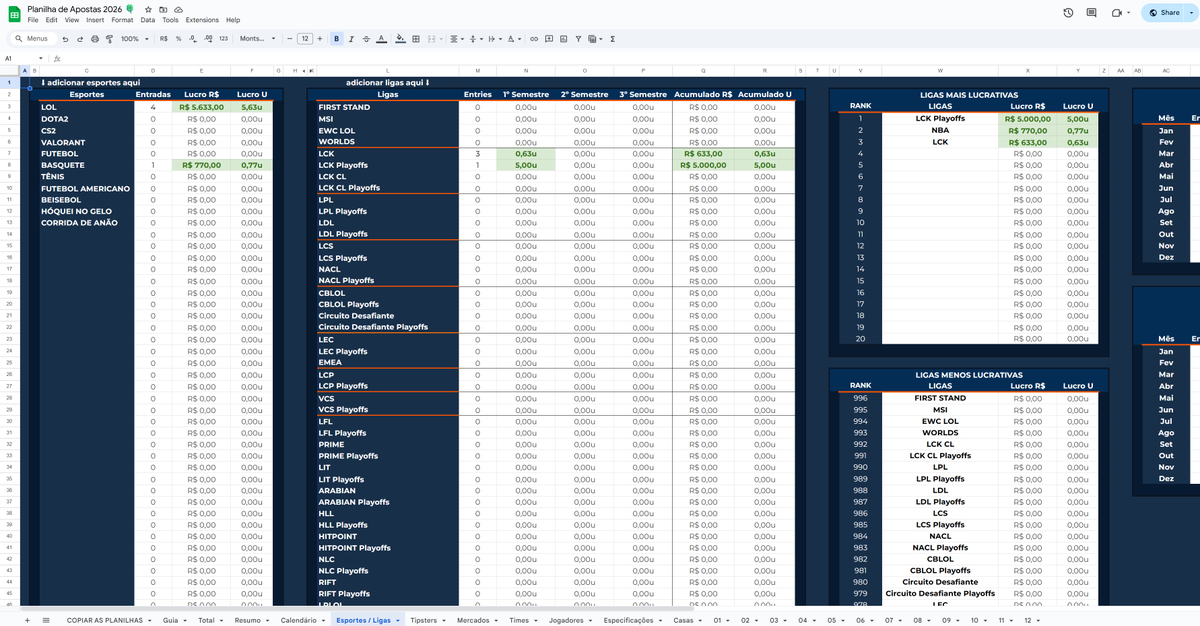Click the Move to folder icon
Viewport: 1200px width, 626px height.
pos(163,9)
